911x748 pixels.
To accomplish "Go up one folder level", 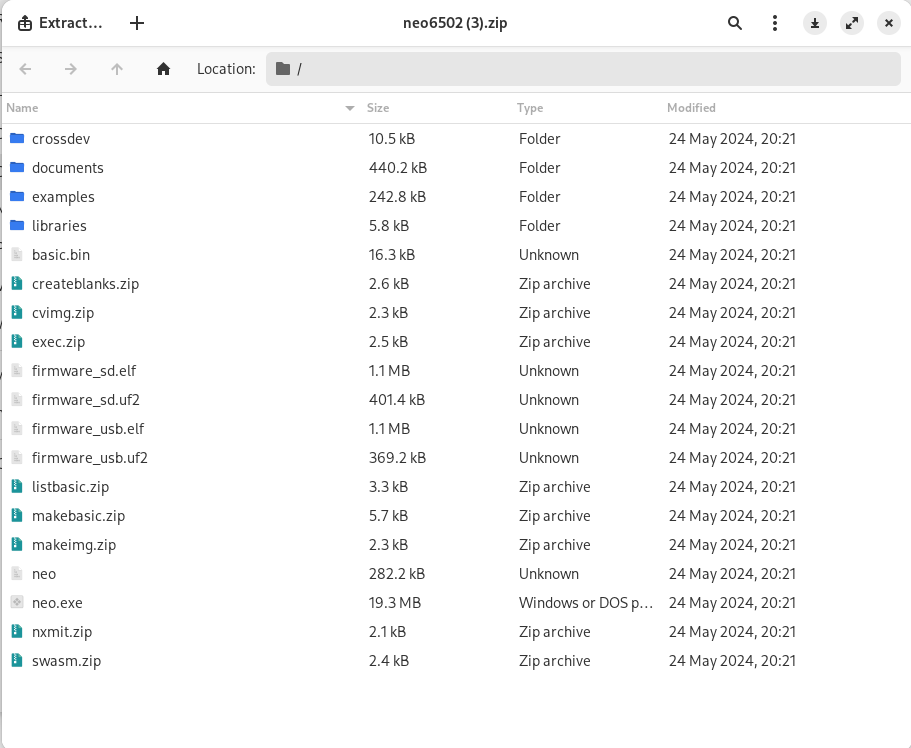I will [117, 69].
